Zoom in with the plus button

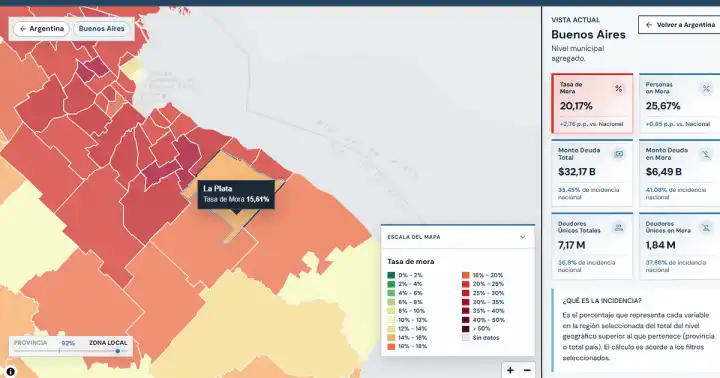510,370
